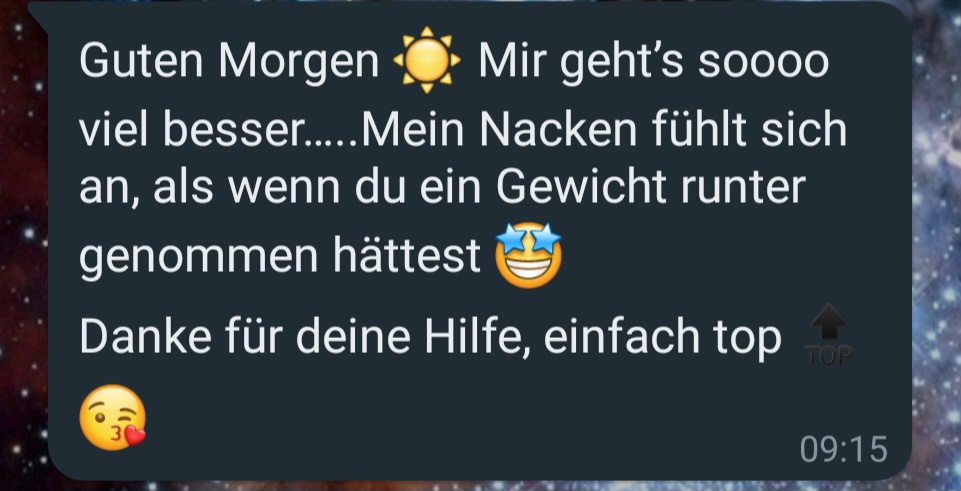Click the word Nacken in the message
This screenshot has height=491, width=961.
pyautogui.click(x=560, y=129)
